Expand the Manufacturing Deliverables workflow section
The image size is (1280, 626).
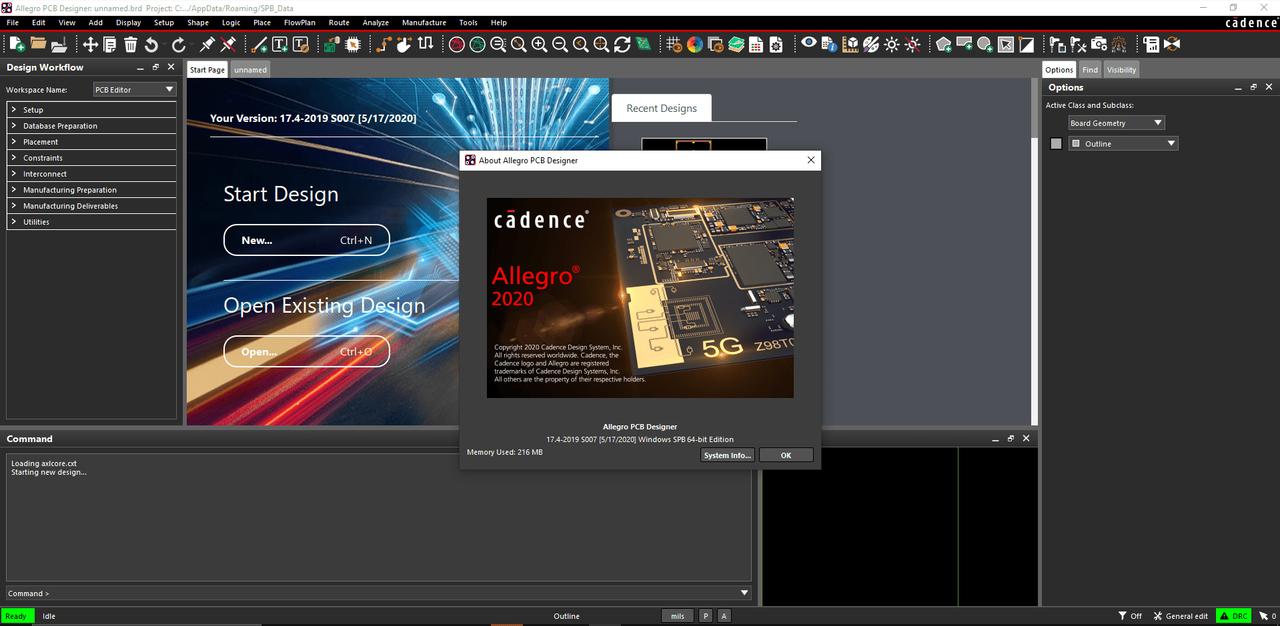click(91, 206)
